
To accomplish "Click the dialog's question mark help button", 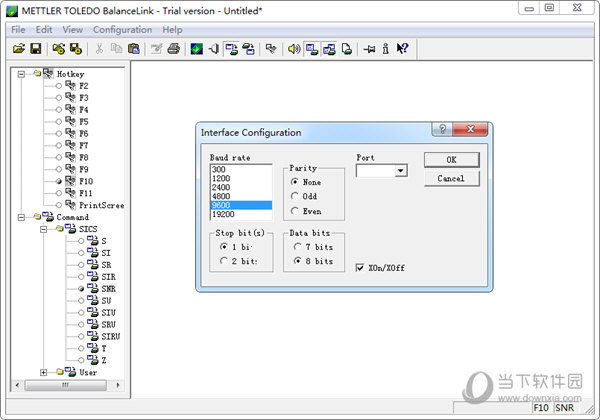I will [442, 129].
